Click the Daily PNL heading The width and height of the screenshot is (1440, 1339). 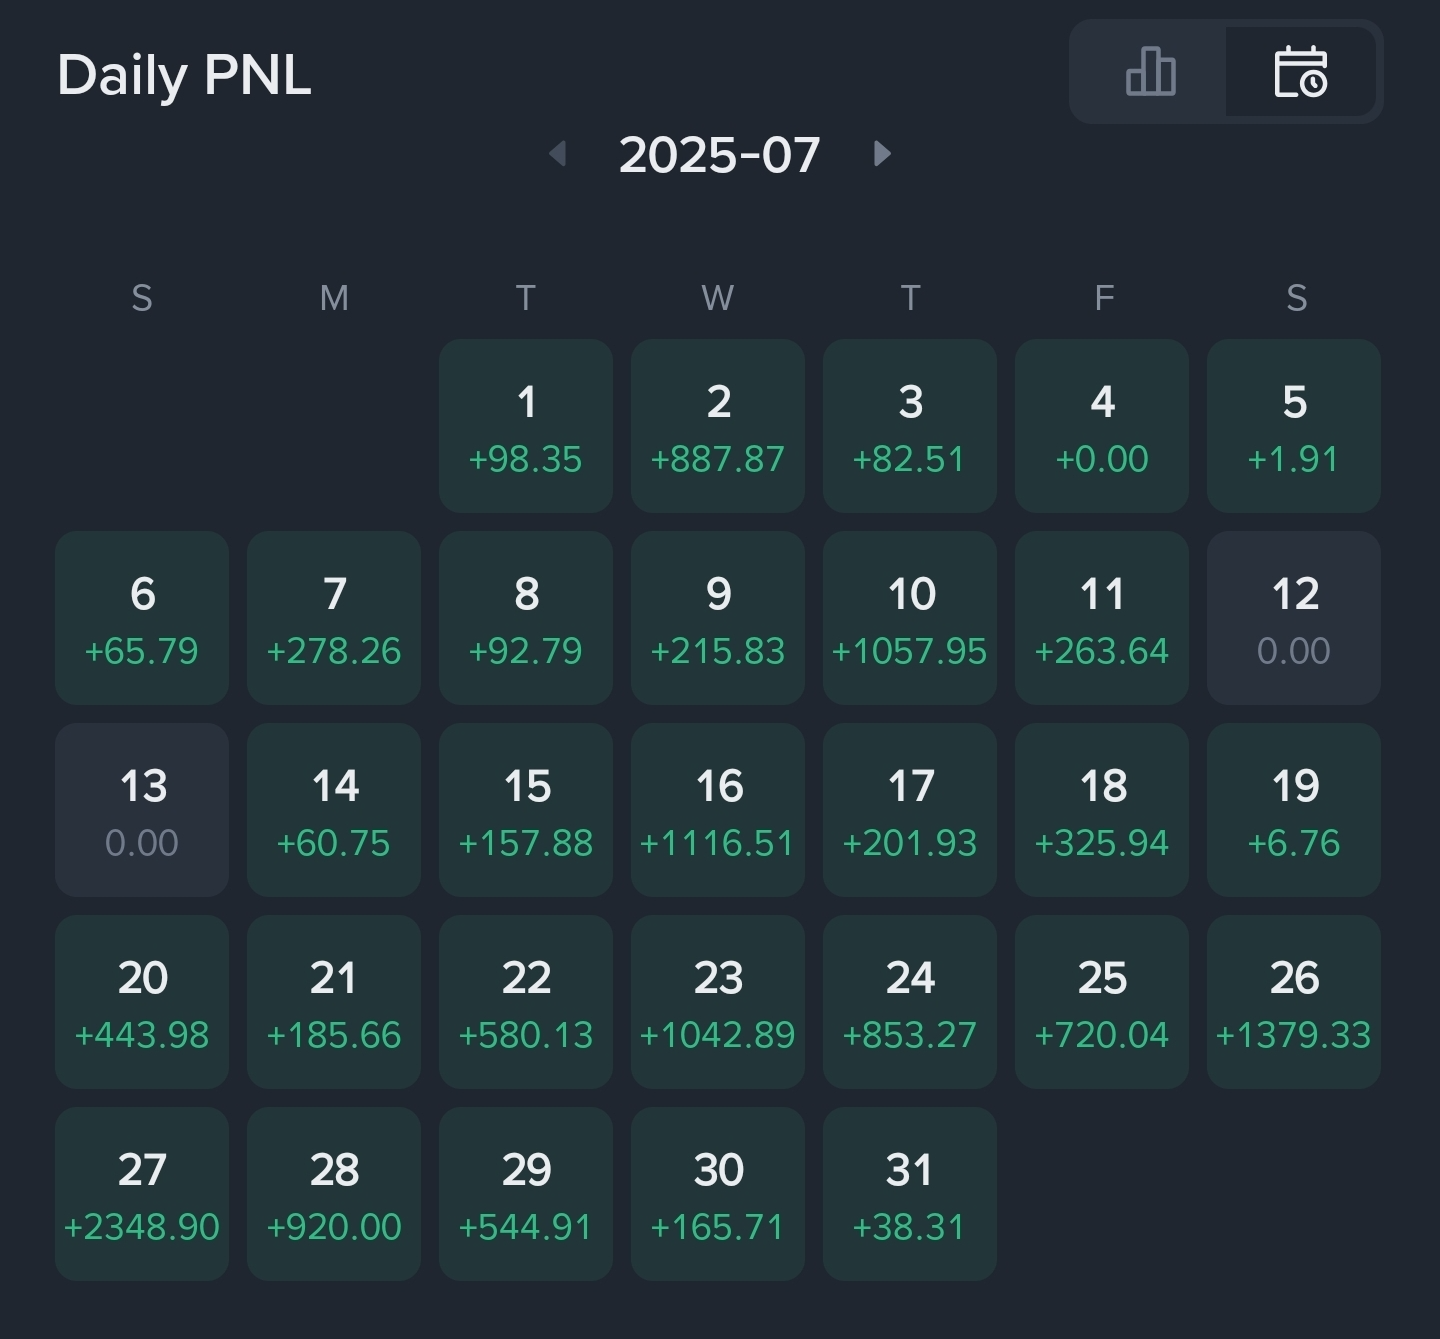click(184, 74)
